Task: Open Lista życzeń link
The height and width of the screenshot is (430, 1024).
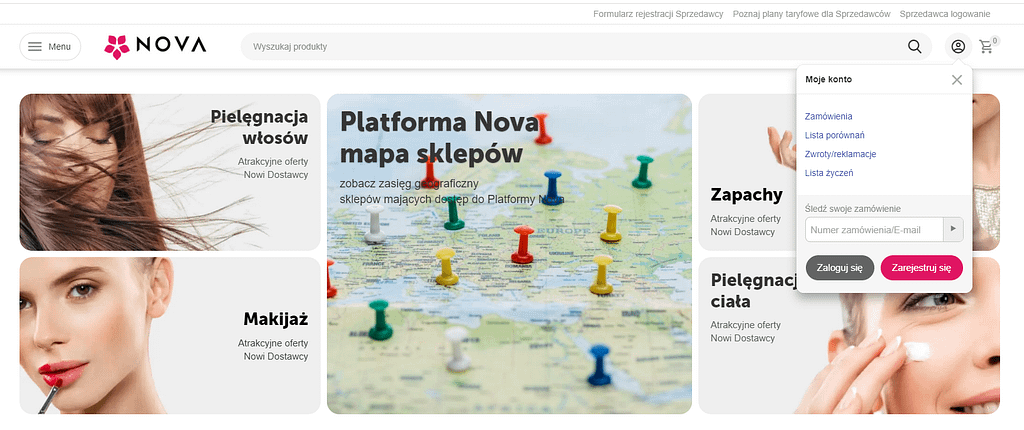Action: click(829, 173)
